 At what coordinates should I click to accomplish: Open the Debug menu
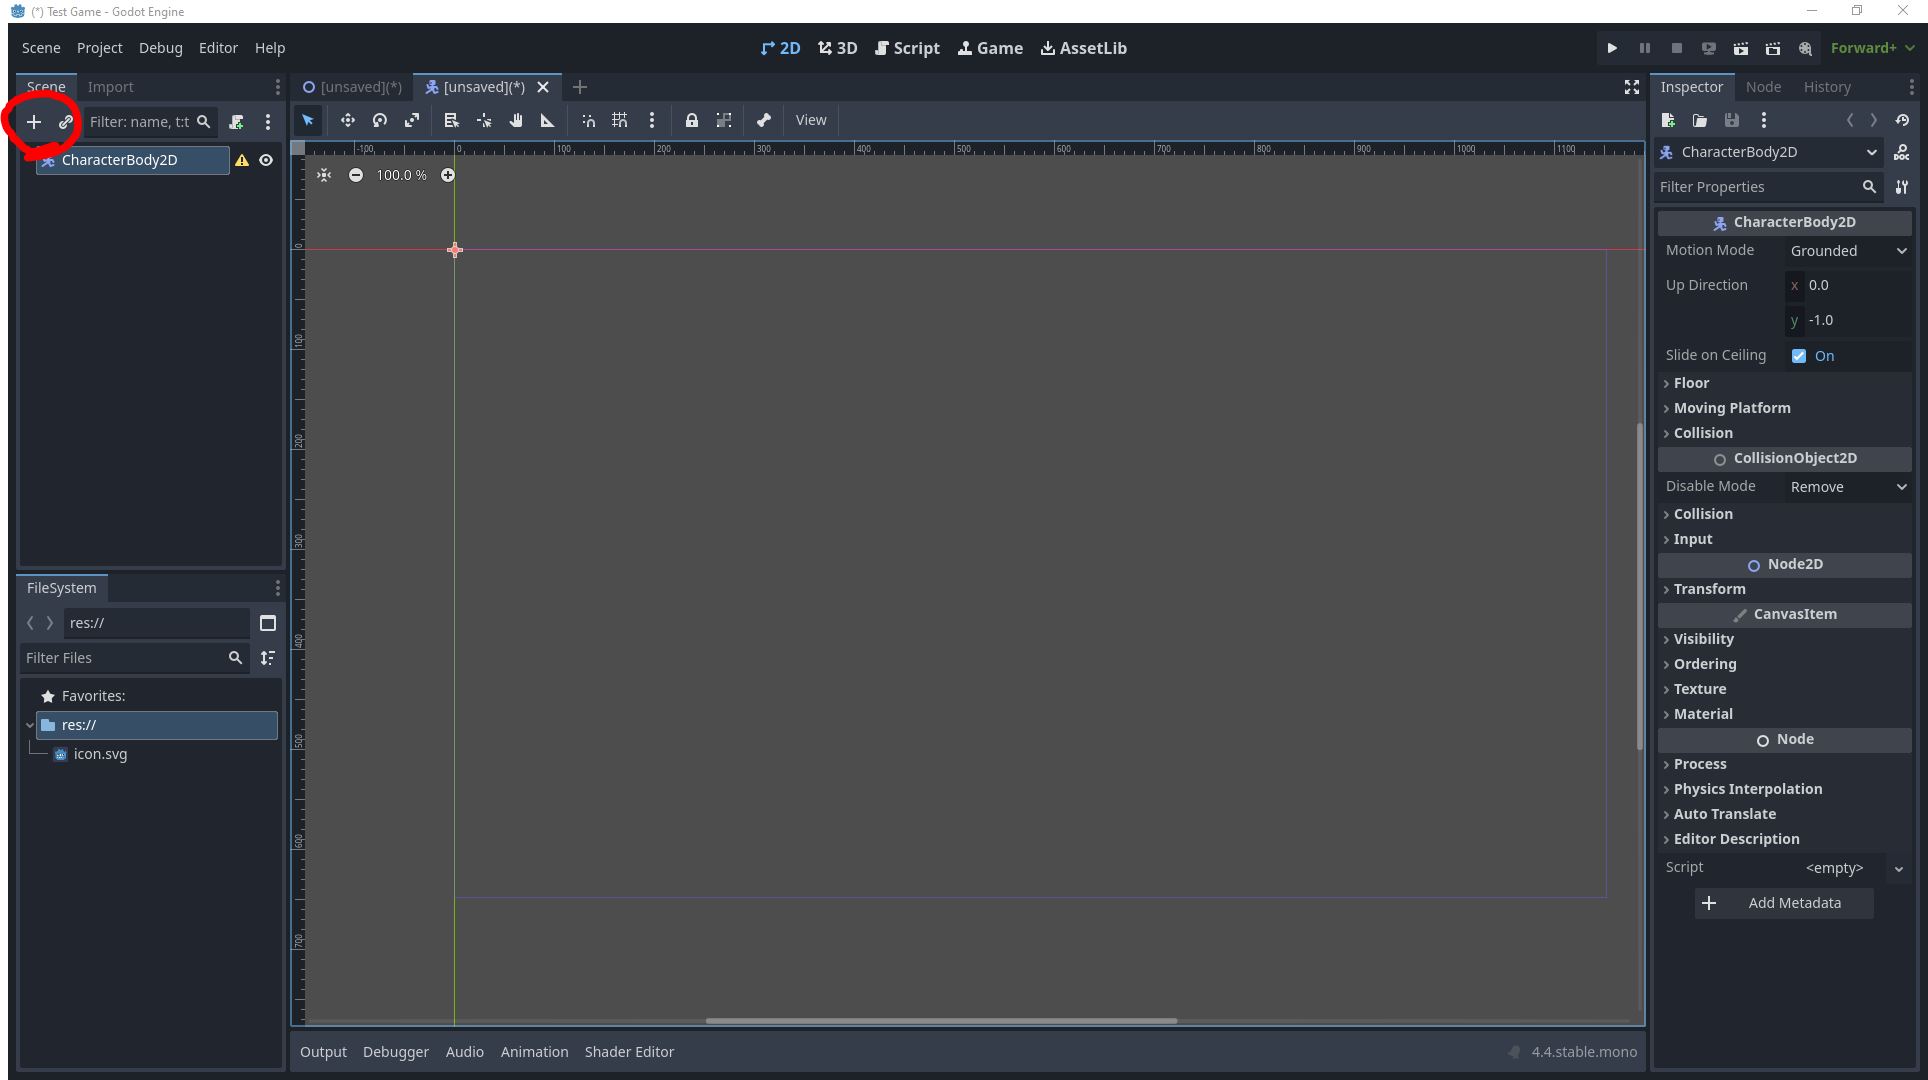[x=160, y=48]
